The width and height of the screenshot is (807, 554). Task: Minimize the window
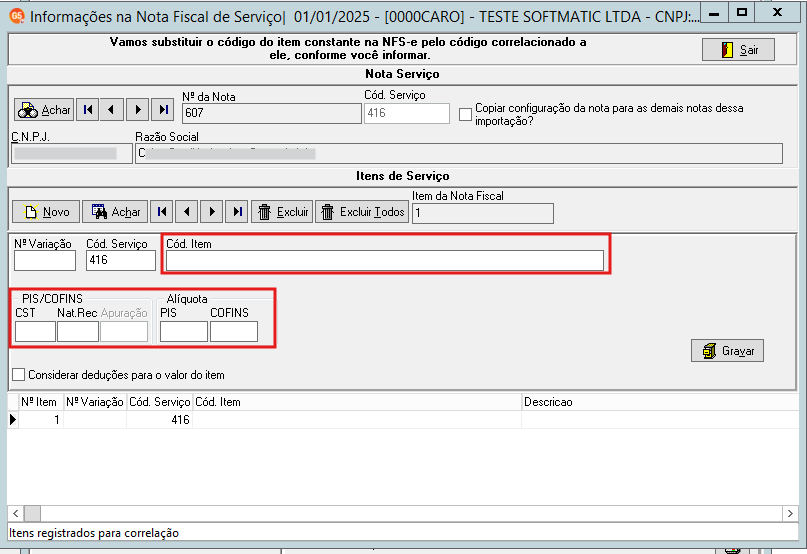pyautogui.click(x=714, y=13)
